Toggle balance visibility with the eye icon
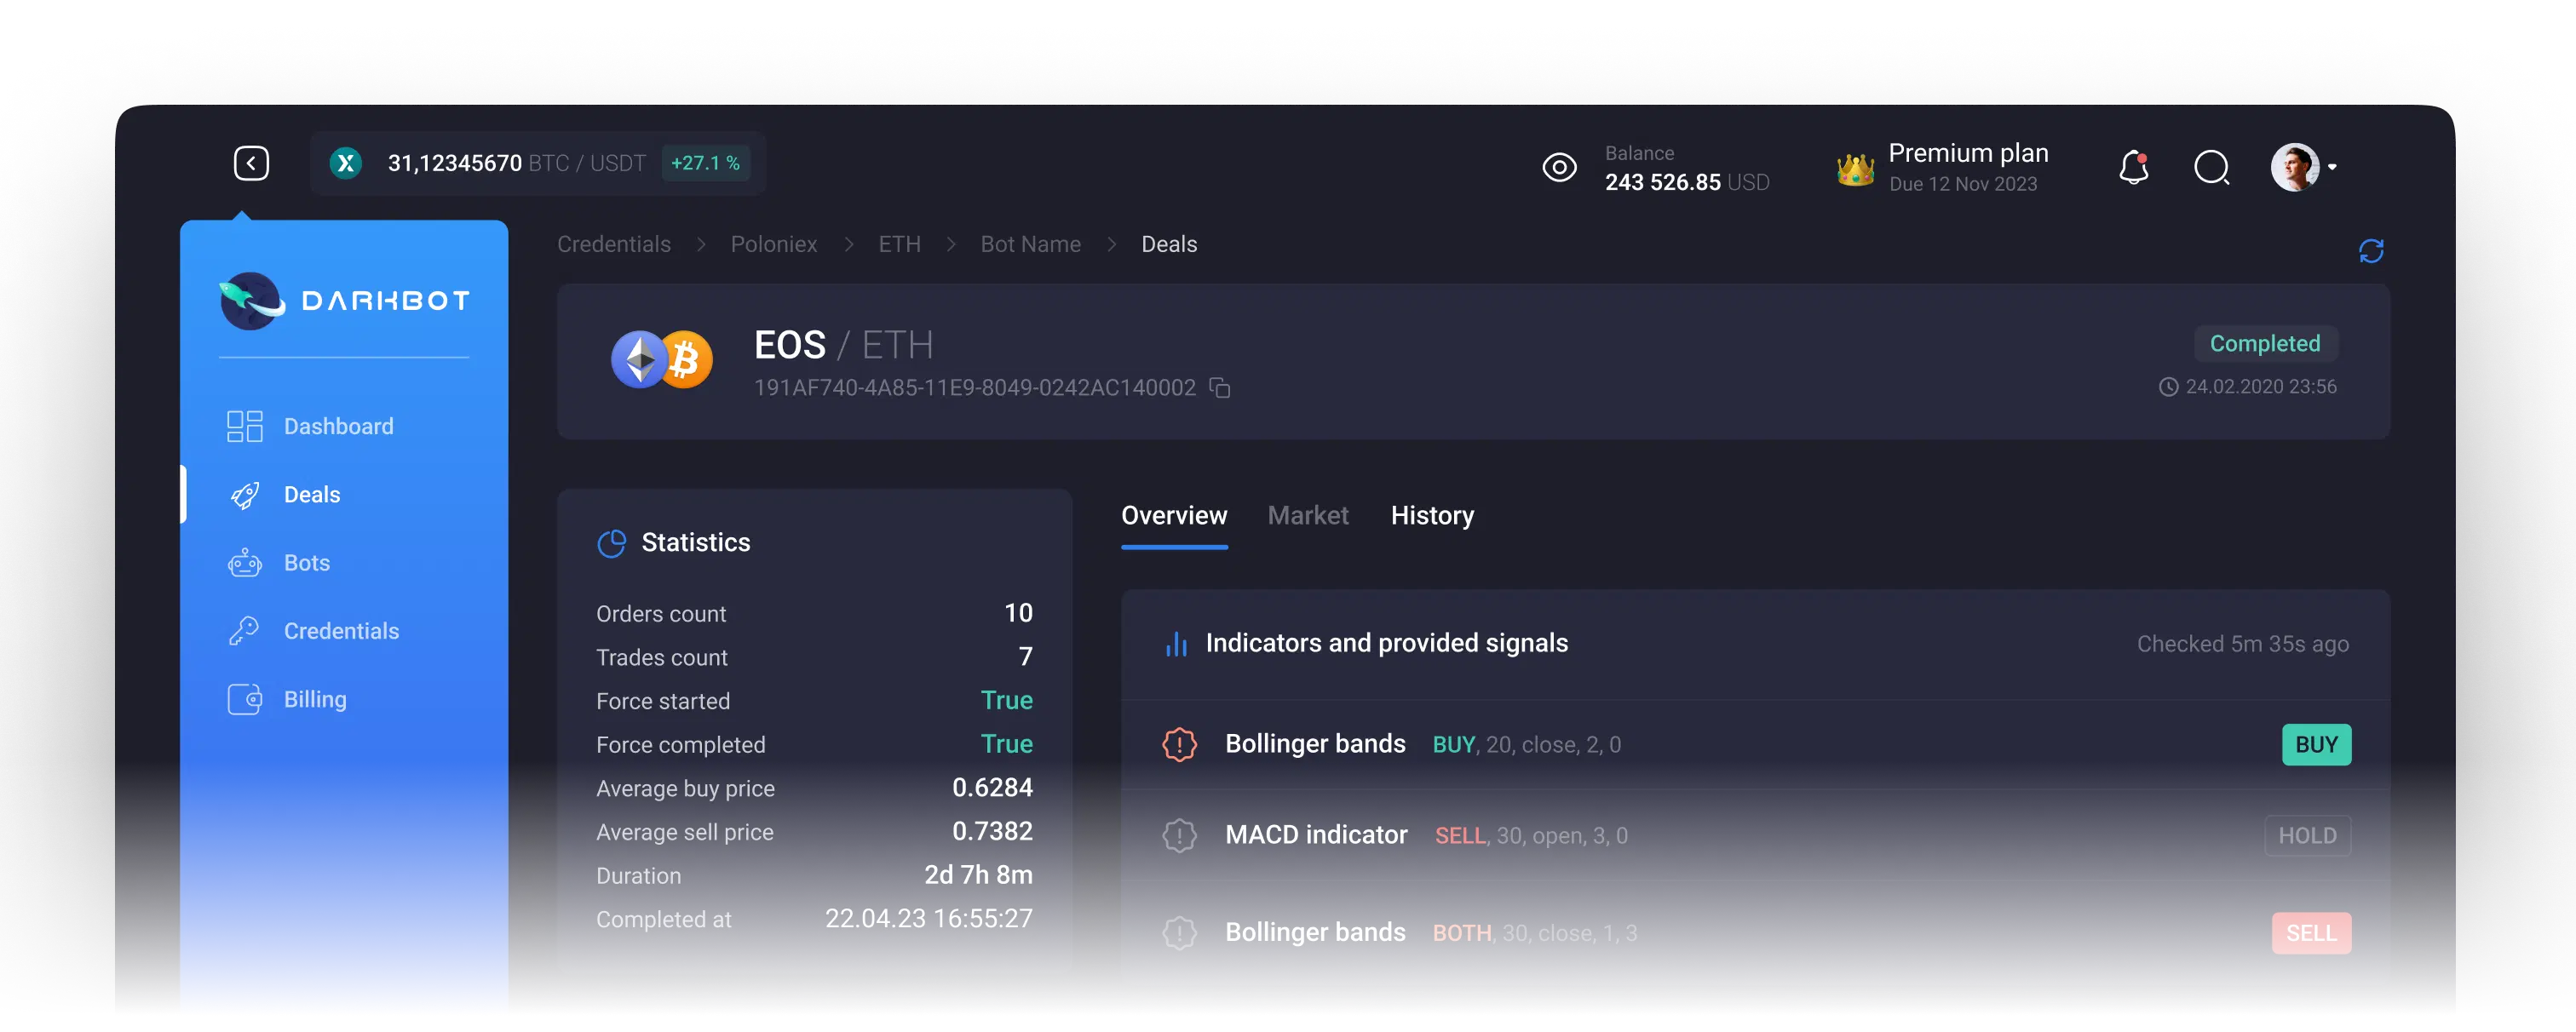Image resolution: width=2576 pixels, height=1032 pixels. tap(1559, 168)
